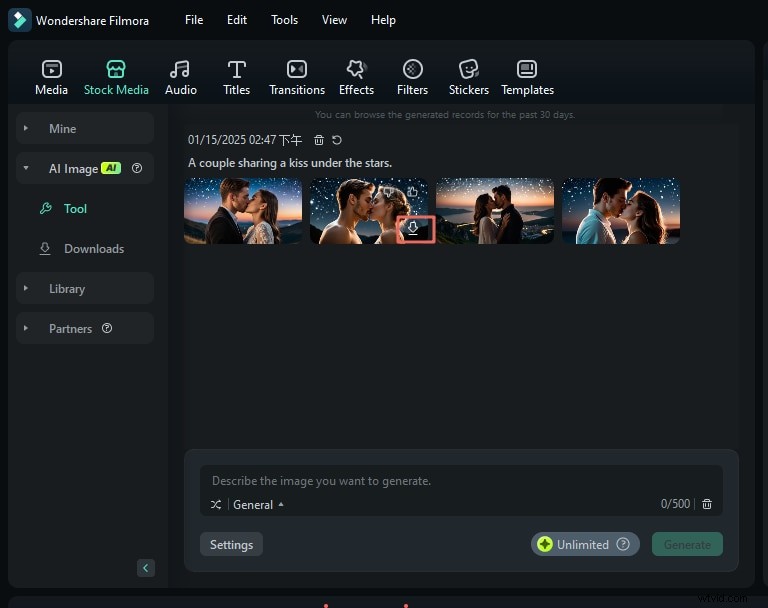
Task: Download the second generated kiss image
Action: click(413, 229)
